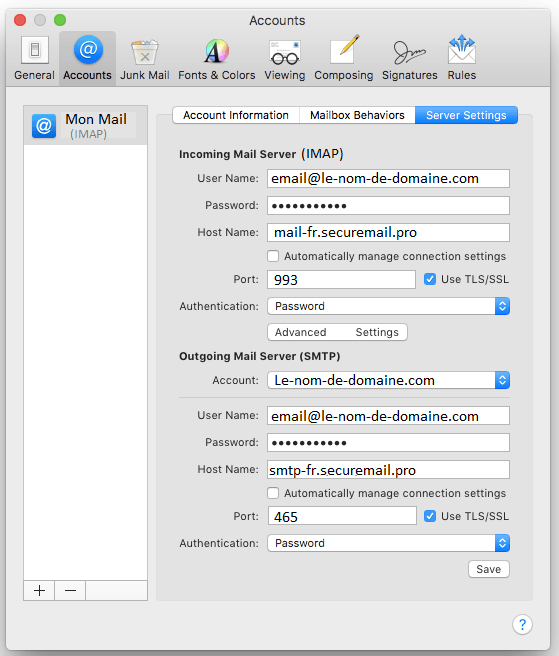
Task: Click the incoming Host Name field
Action: [388, 232]
